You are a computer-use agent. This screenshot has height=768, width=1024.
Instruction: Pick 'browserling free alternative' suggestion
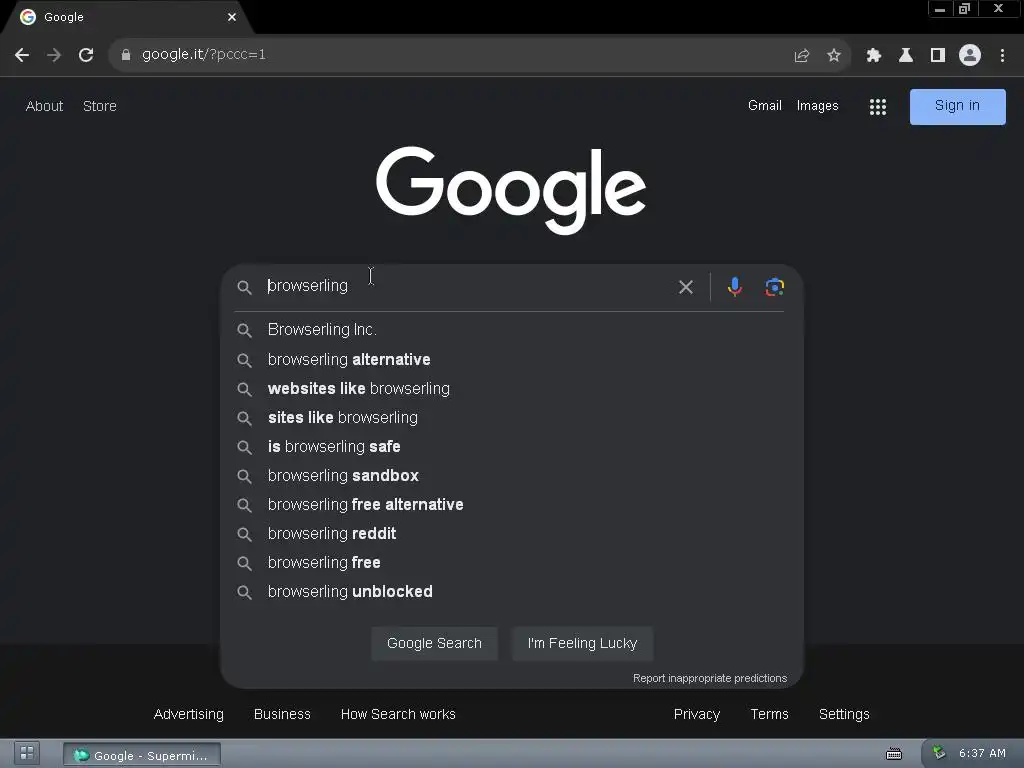tap(511, 504)
